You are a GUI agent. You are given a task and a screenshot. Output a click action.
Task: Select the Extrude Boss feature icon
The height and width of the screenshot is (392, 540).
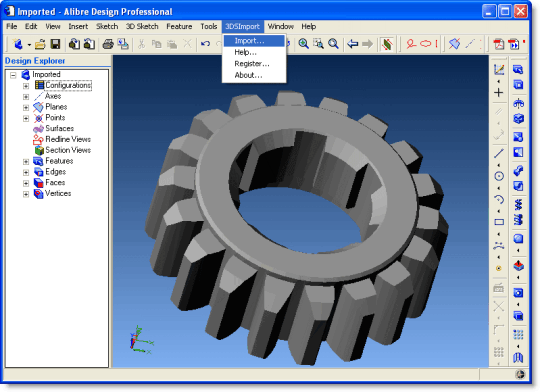pos(518,69)
